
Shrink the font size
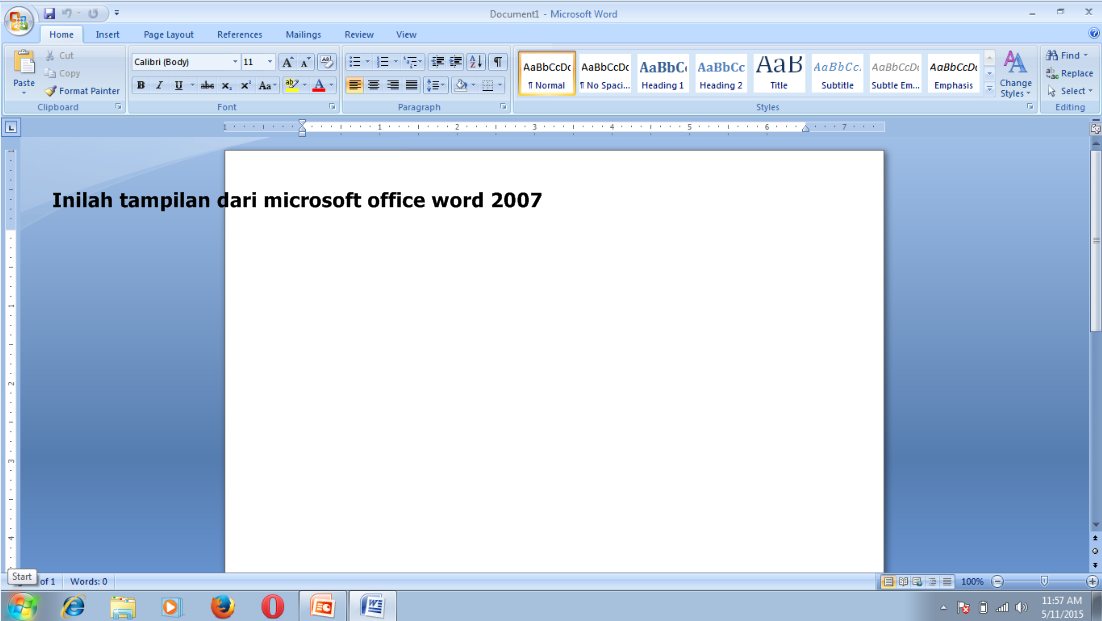click(x=306, y=62)
